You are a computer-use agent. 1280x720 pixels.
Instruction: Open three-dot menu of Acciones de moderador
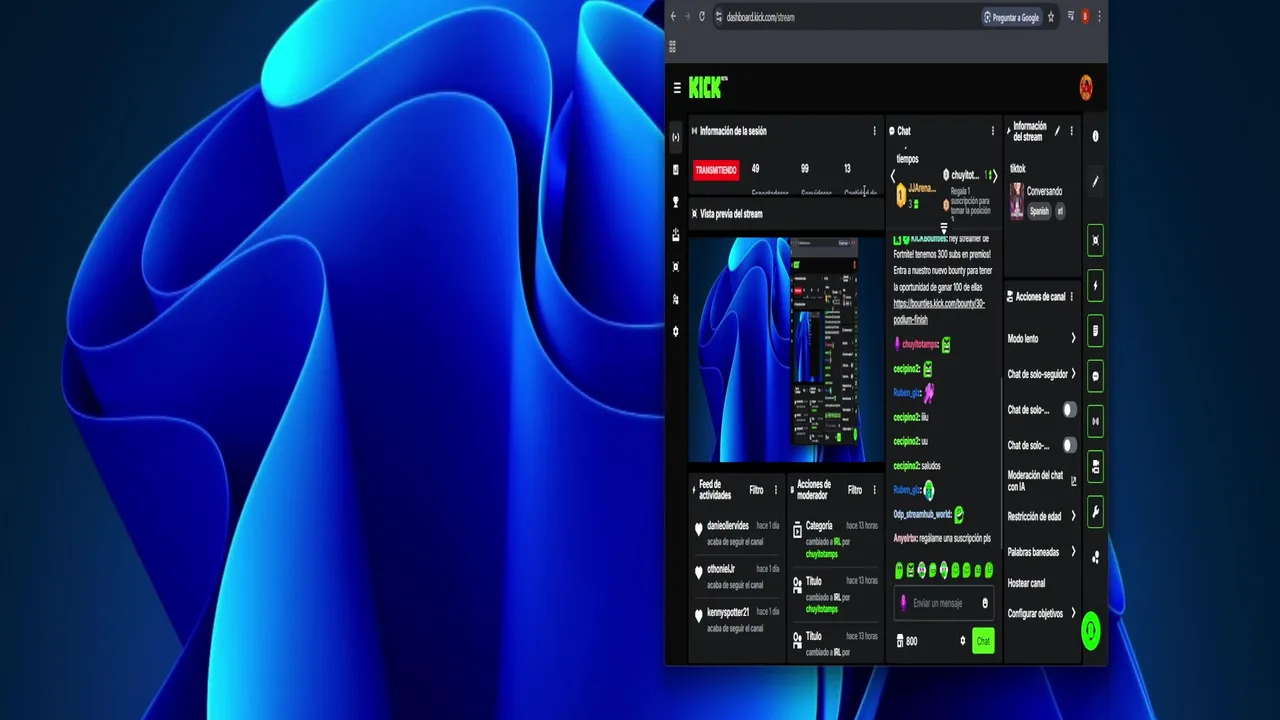coord(874,490)
